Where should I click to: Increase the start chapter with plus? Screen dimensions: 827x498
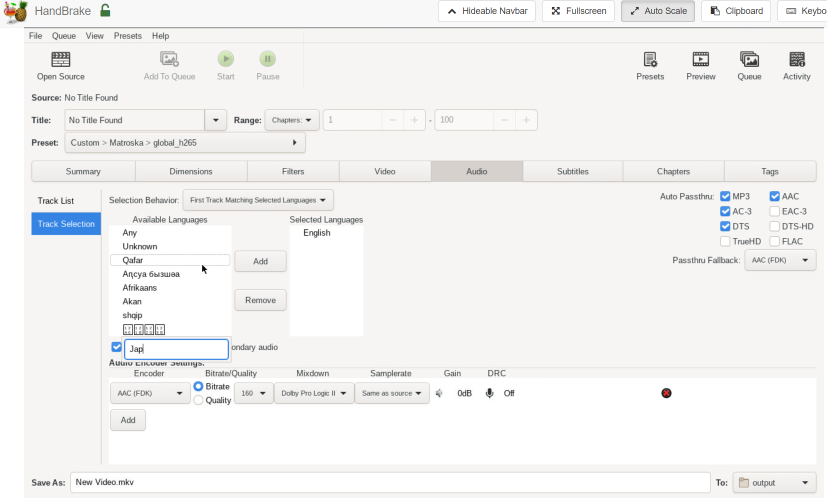click(x=415, y=120)
